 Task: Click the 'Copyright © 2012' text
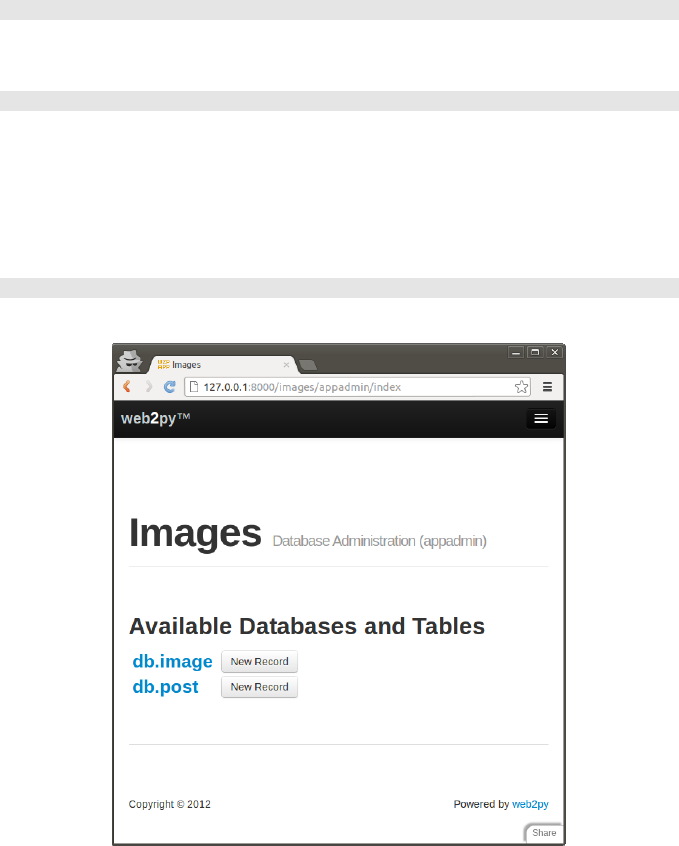click(x=169, y=804)
